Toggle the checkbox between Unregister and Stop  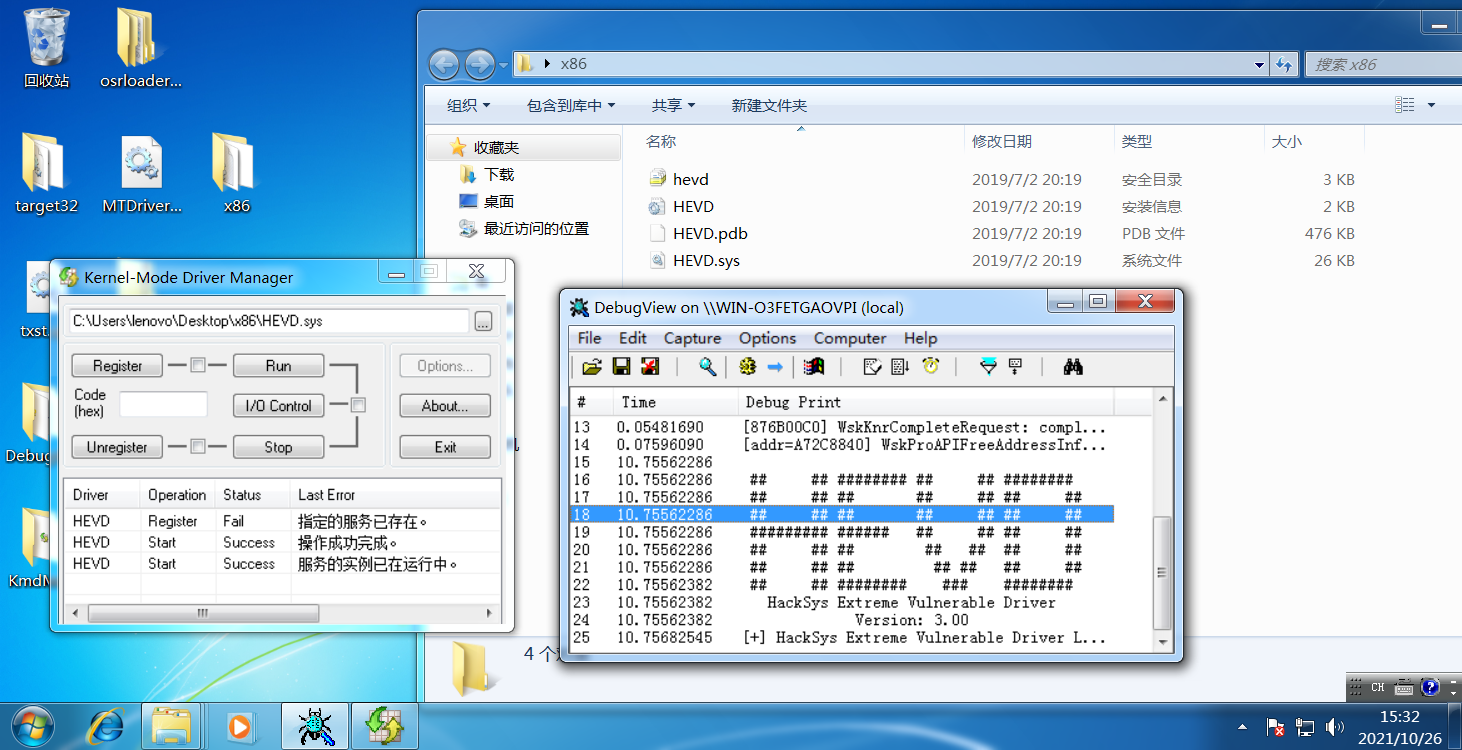198,446
